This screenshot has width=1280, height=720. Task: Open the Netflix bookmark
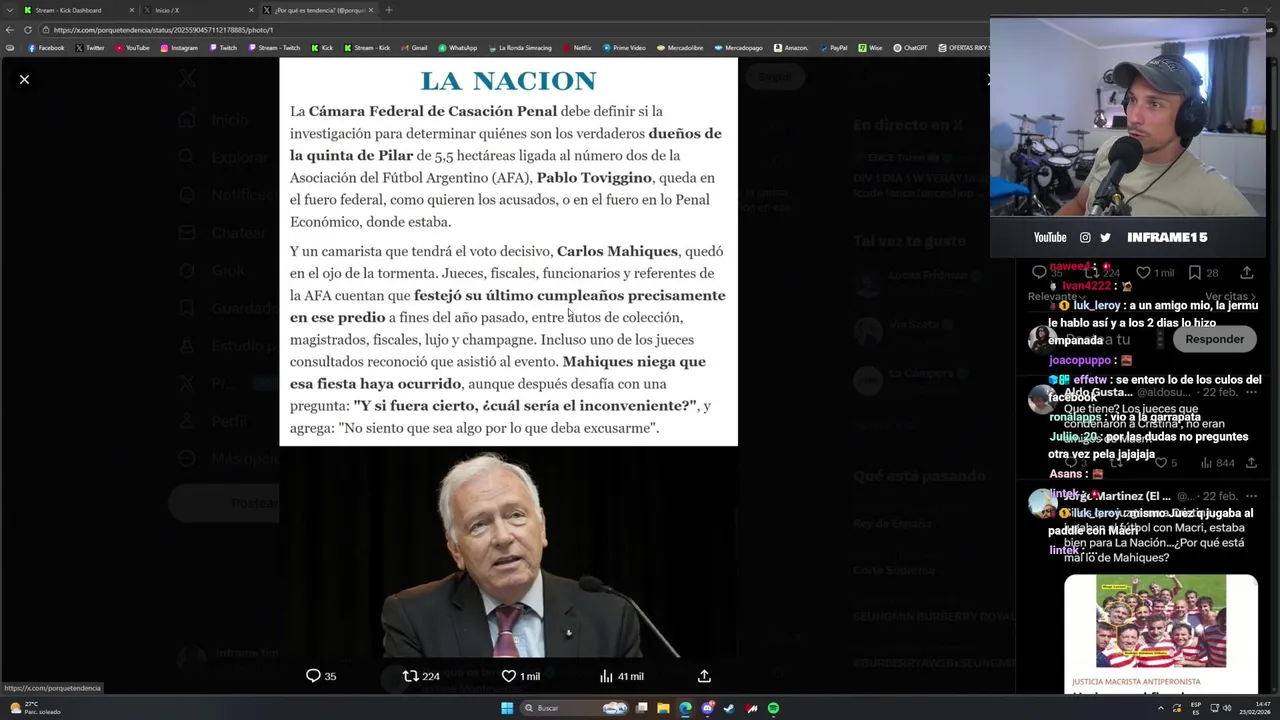click(x=577, y=48)
